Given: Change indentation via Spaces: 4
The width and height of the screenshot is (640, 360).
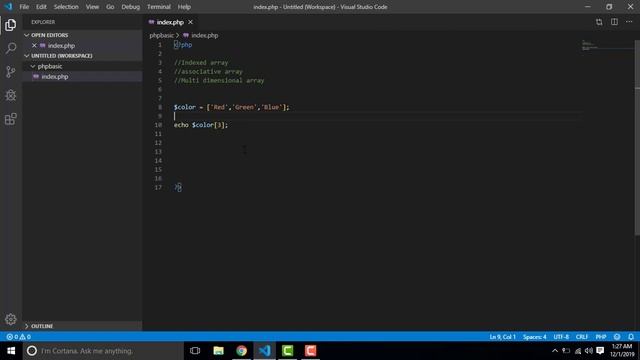Looking at the screenshot, I should pos(534,337).
